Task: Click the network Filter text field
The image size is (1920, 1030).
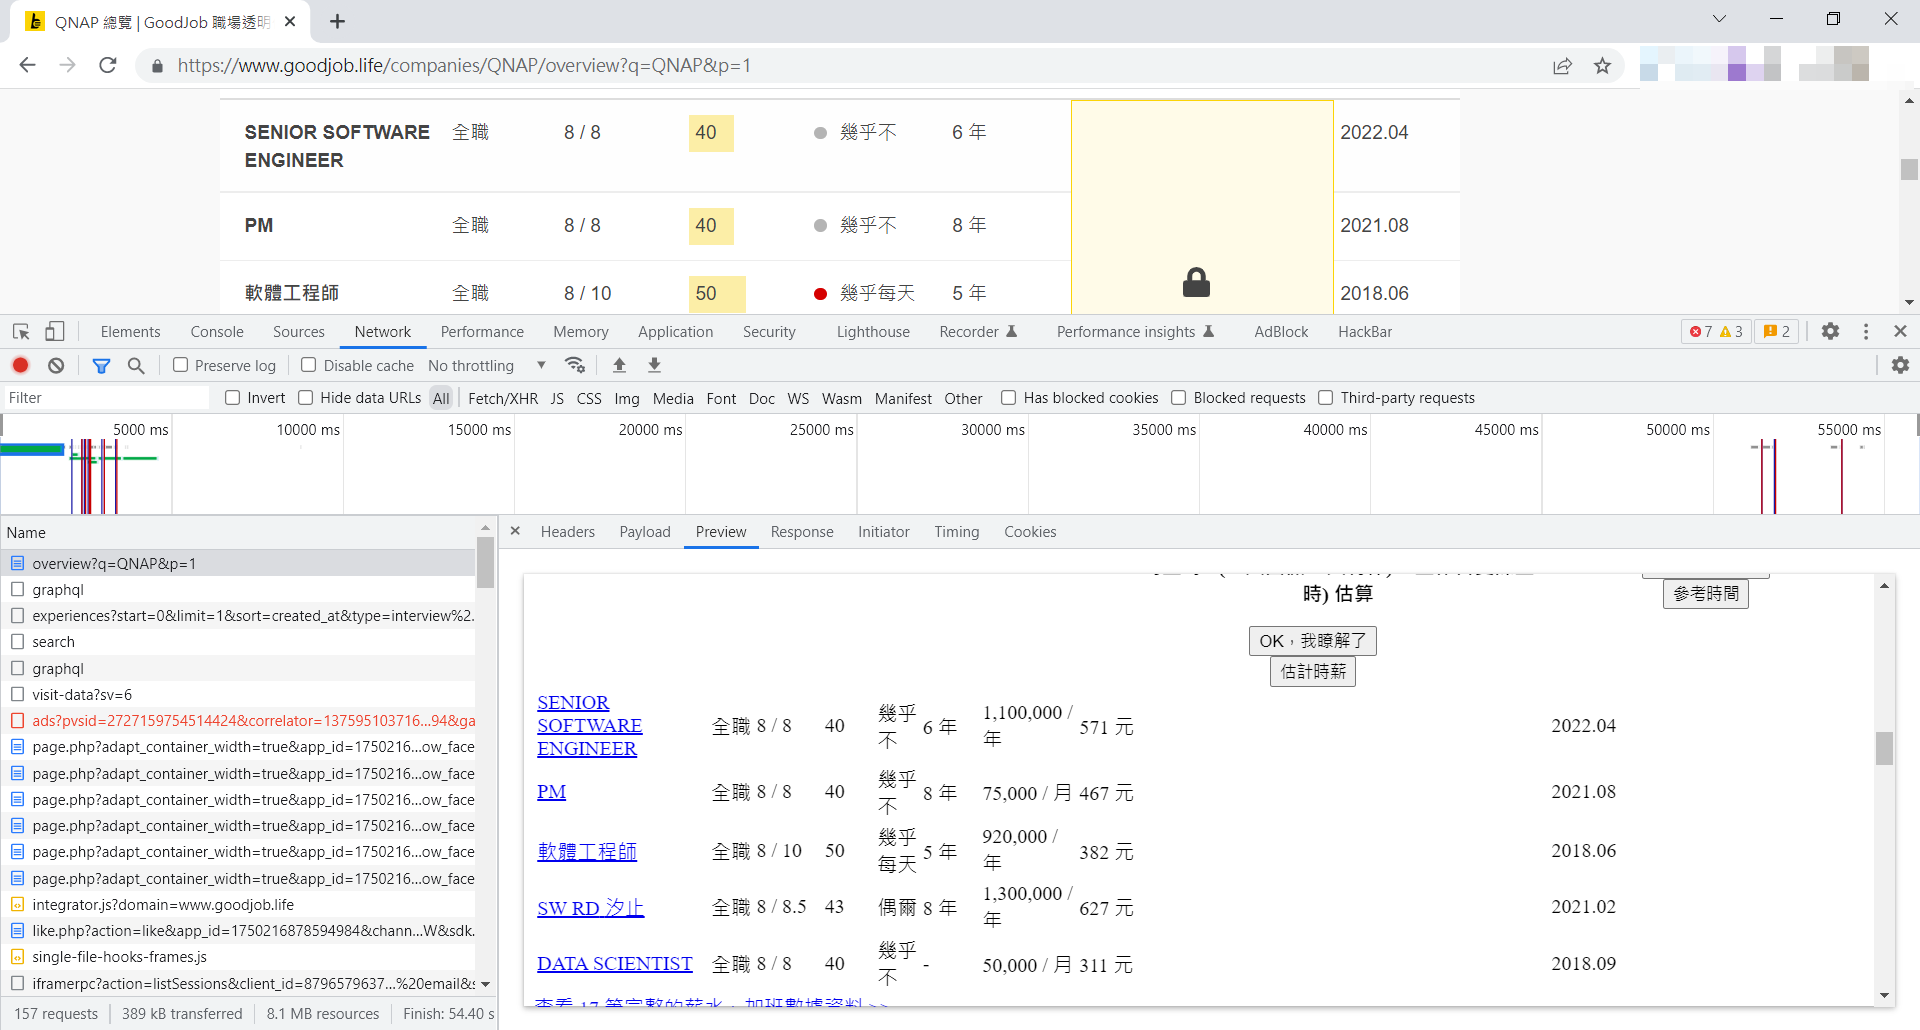Action: click(x=107, y=398)
